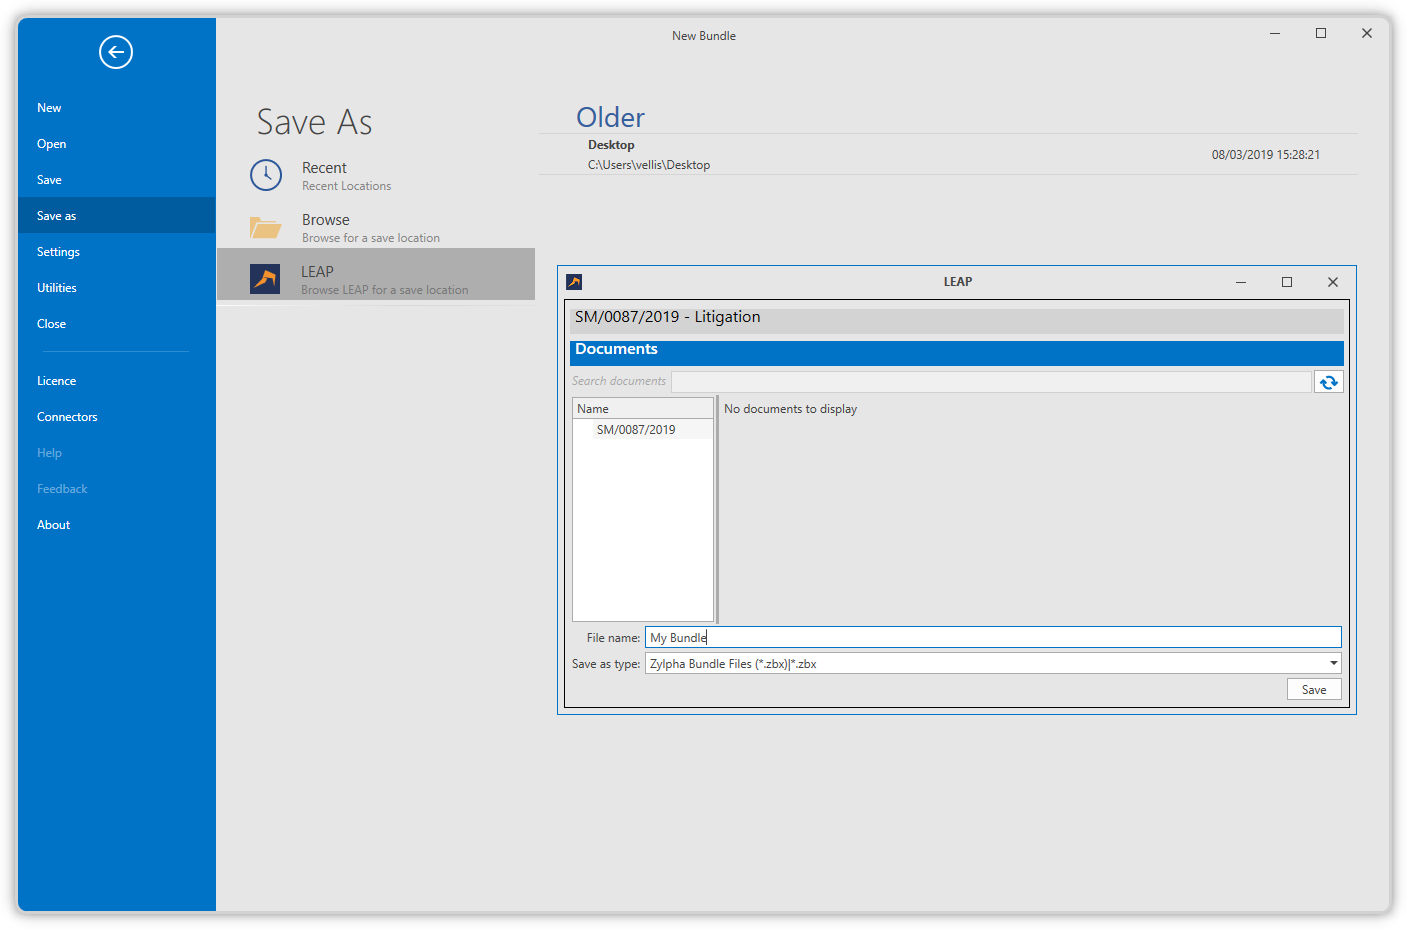
Task: Click the LEAP logo icon in Save As list
Action: [265, 279]
